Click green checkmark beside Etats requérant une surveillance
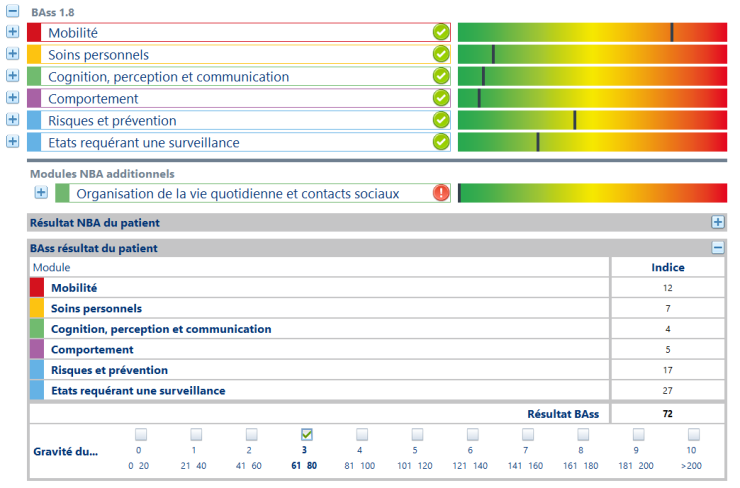 [x=440, y=142]
